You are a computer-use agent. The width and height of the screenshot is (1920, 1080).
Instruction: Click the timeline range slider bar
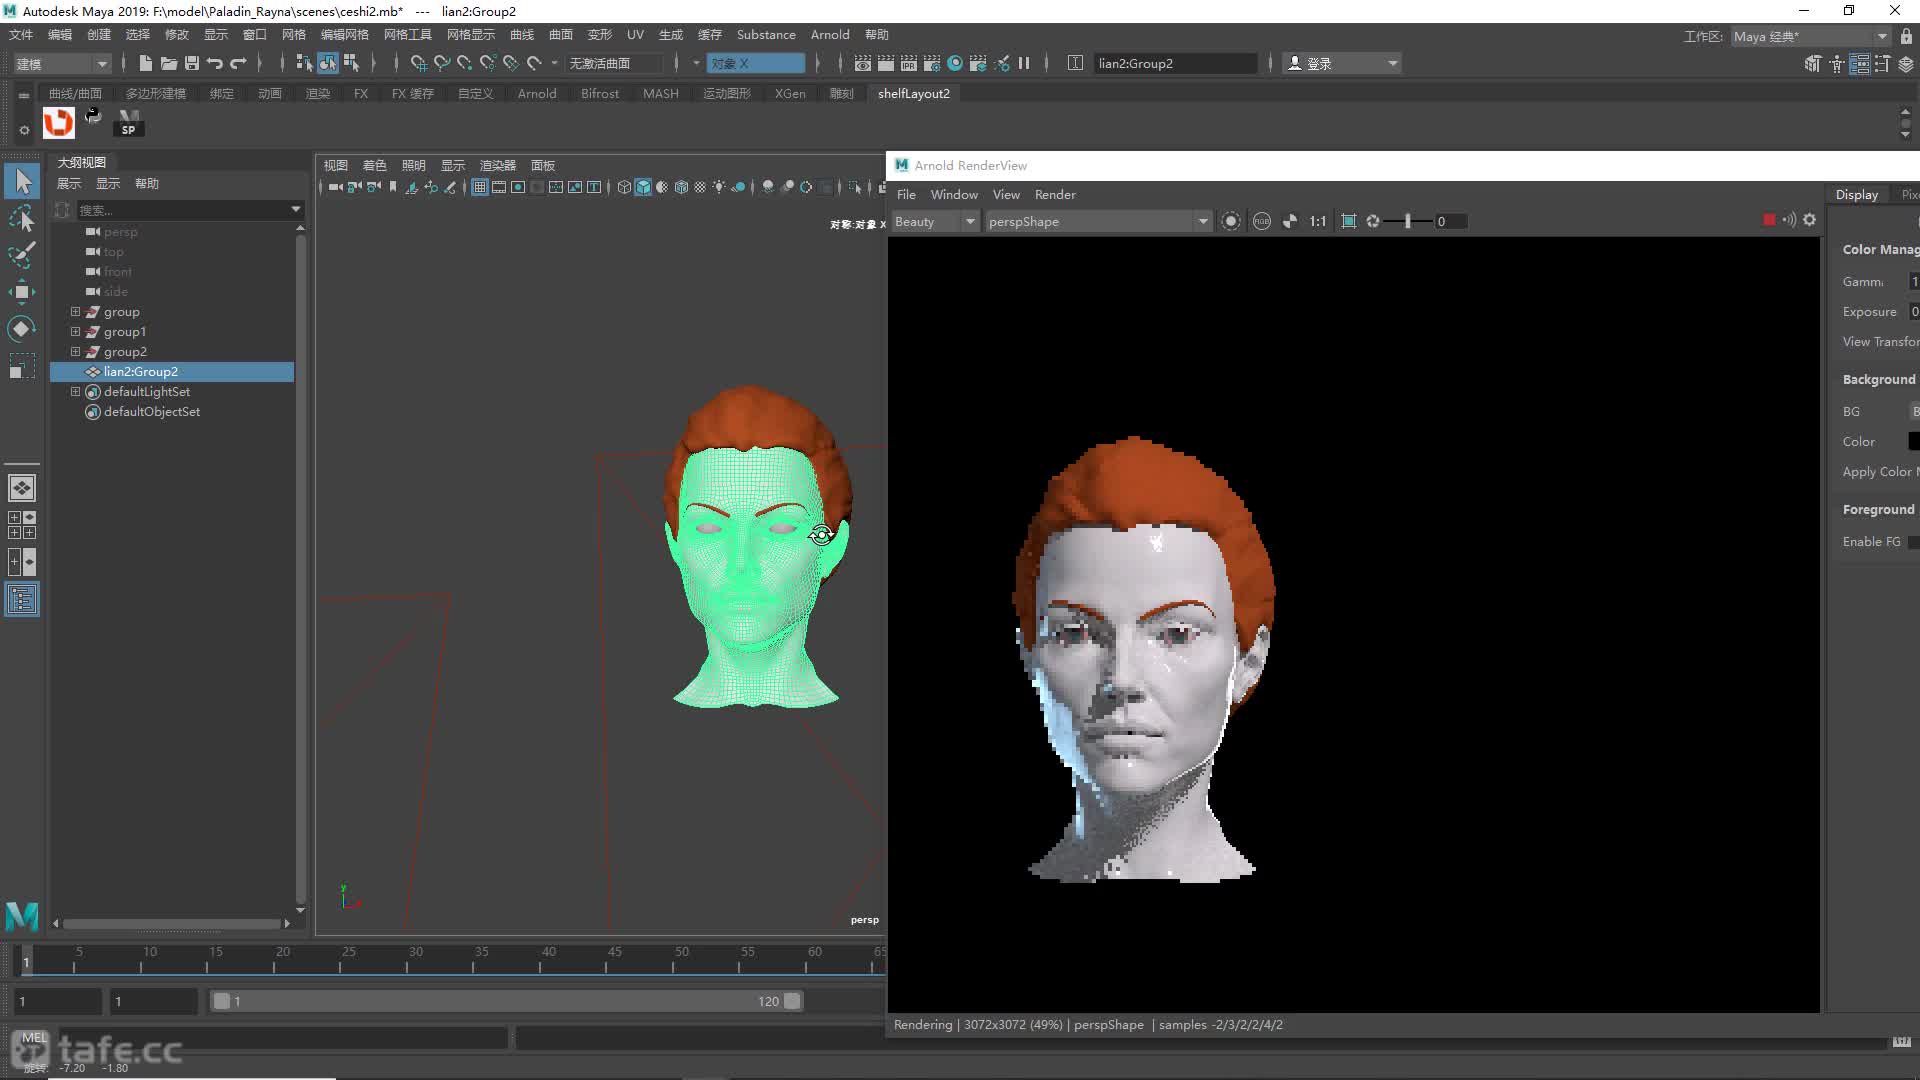[x=507, y=1001]
